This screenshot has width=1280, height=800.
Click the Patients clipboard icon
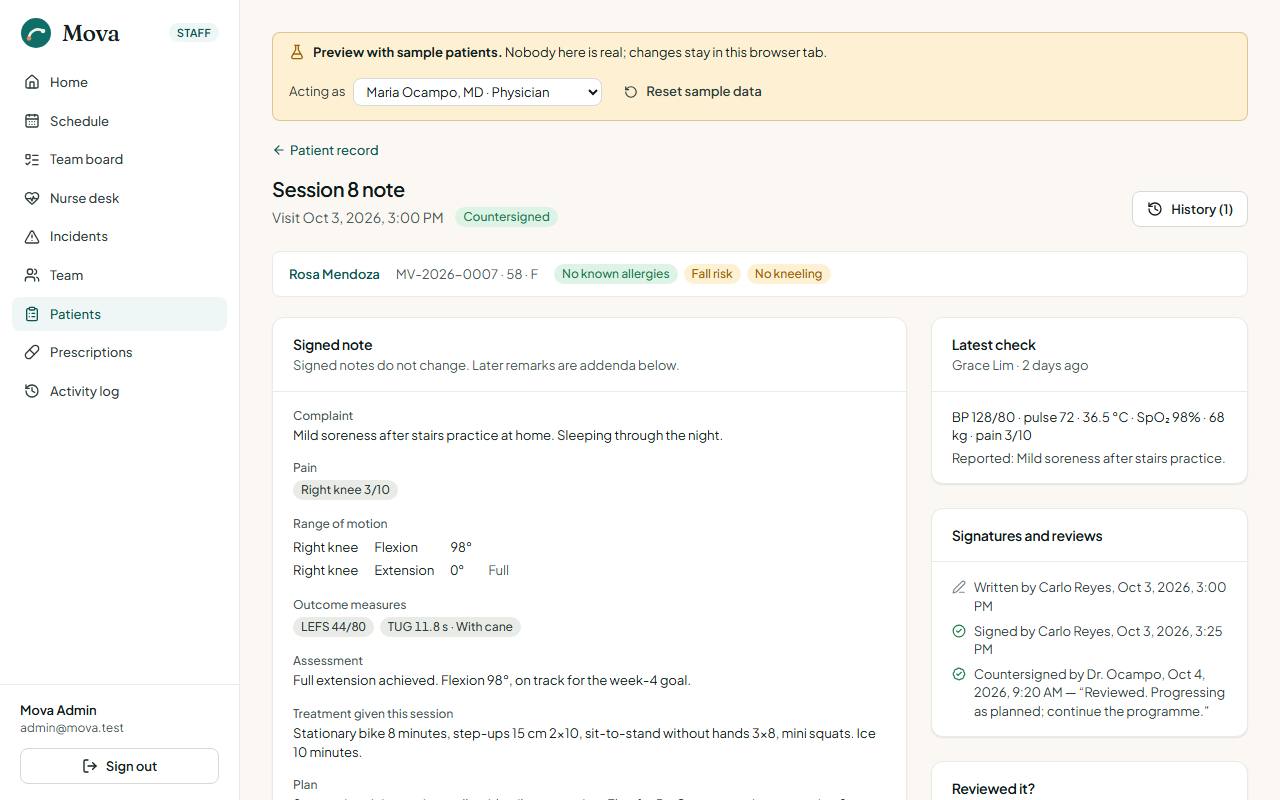tap(32, 314)
